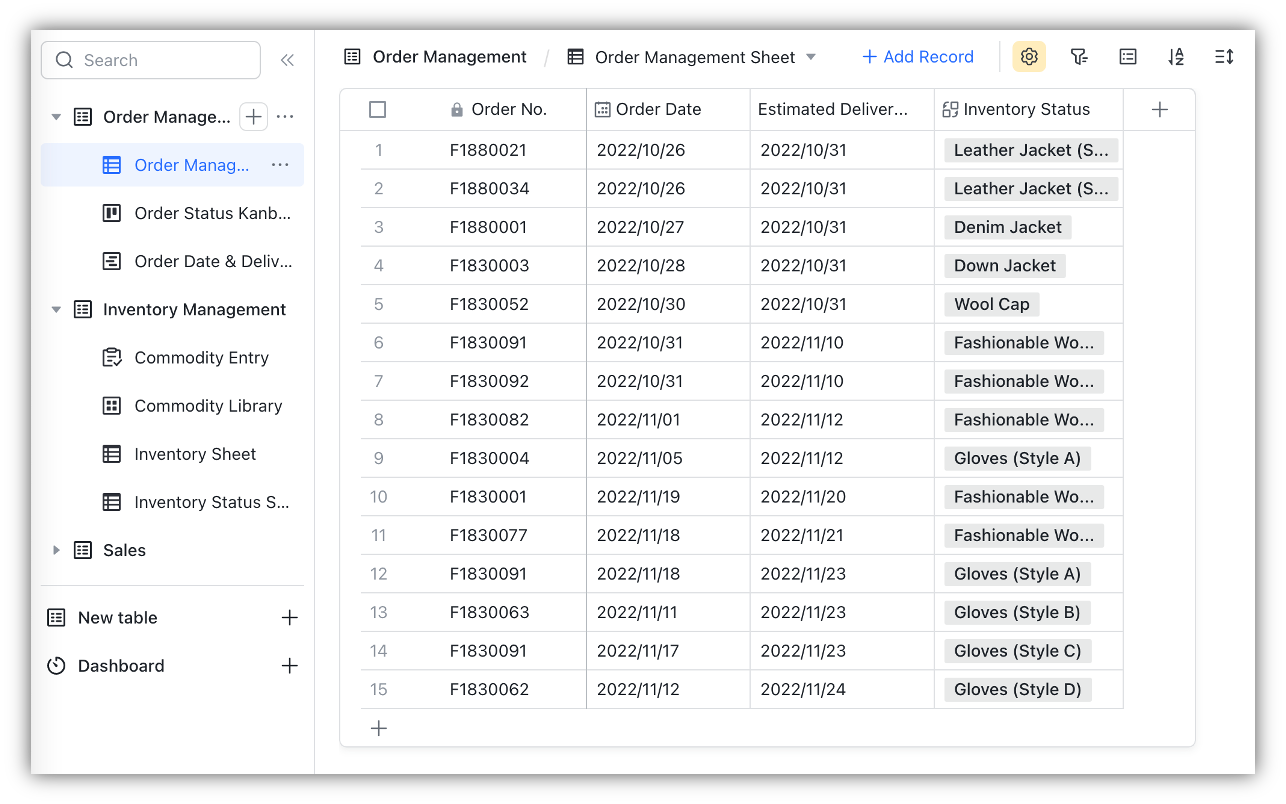Click the Down Jacket tag
This screenshot has width=1286, height=804.
click(x=1005, y=266)
